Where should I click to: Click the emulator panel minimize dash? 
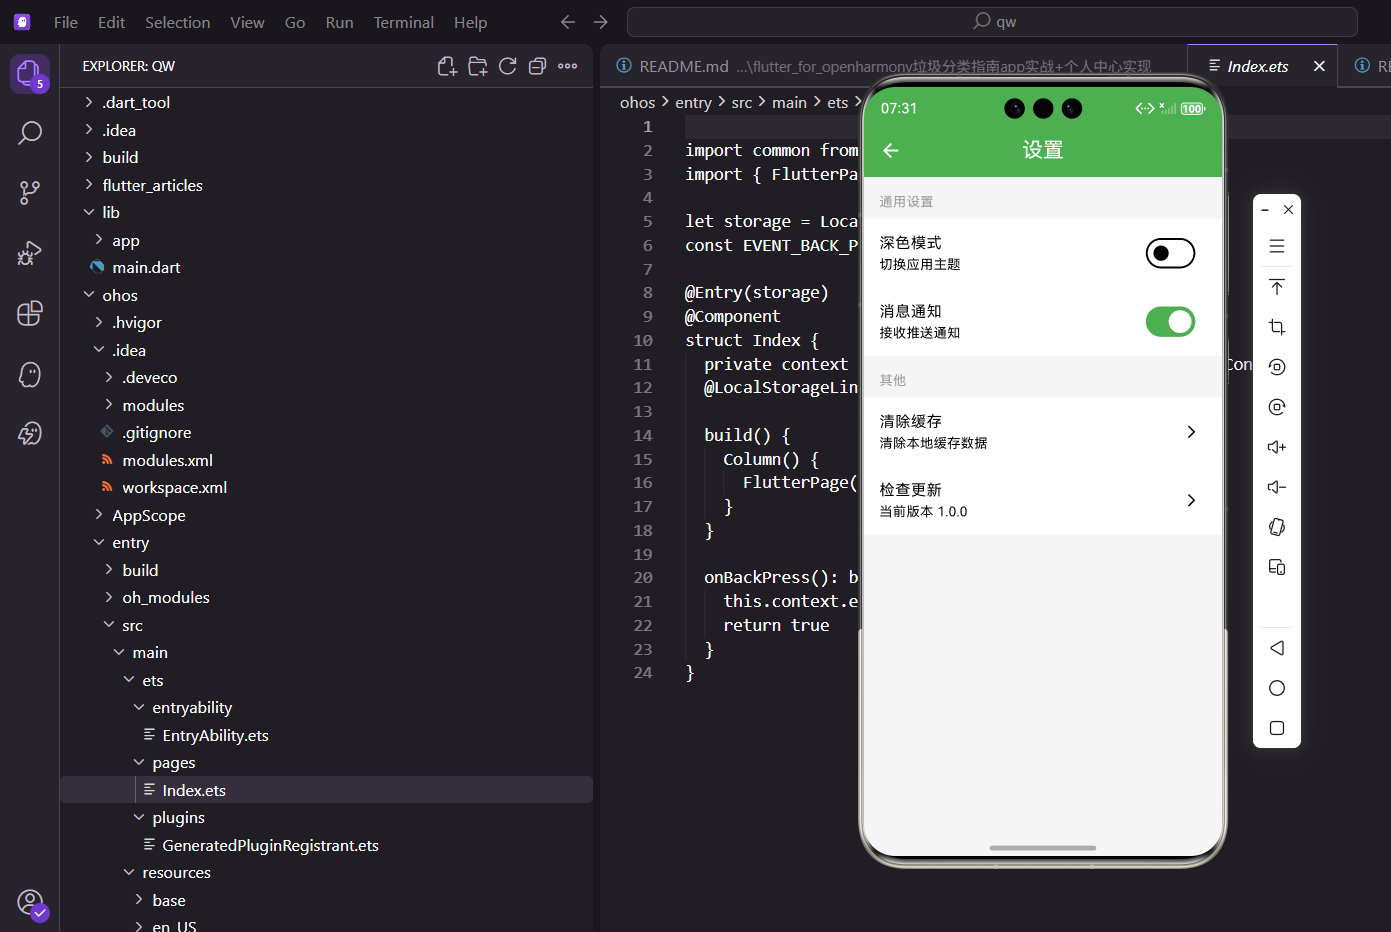[1265, 210]
